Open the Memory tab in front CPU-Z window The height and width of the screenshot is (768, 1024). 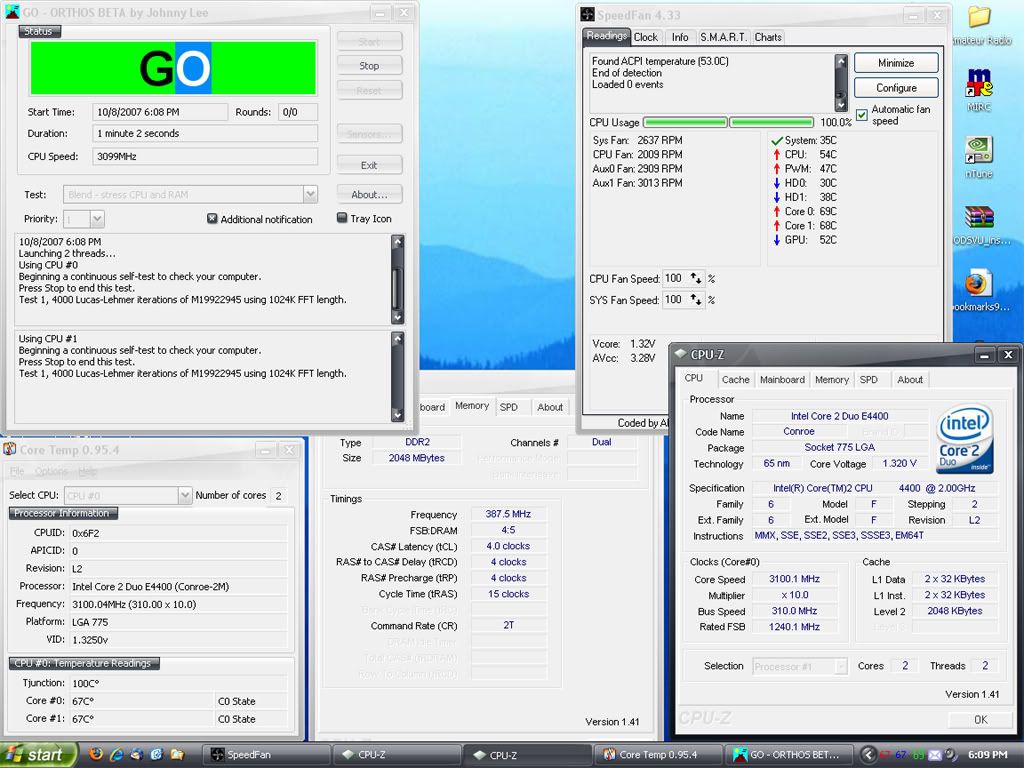832,379
